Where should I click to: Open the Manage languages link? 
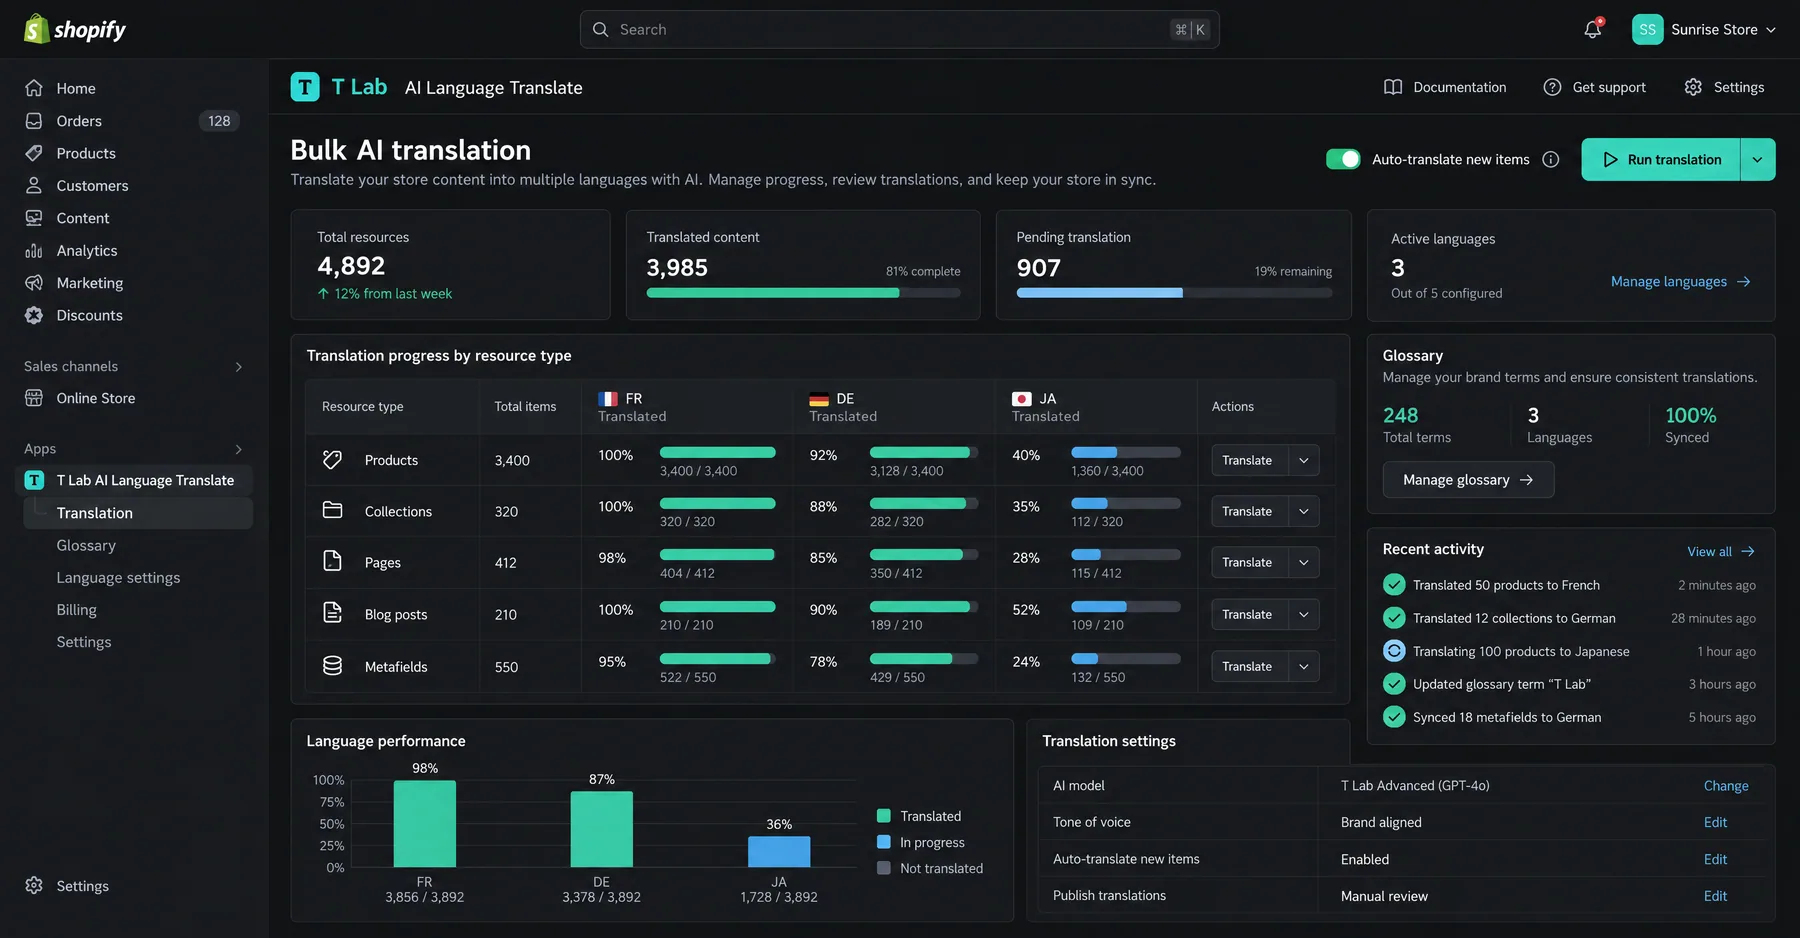pos(1680,282)
